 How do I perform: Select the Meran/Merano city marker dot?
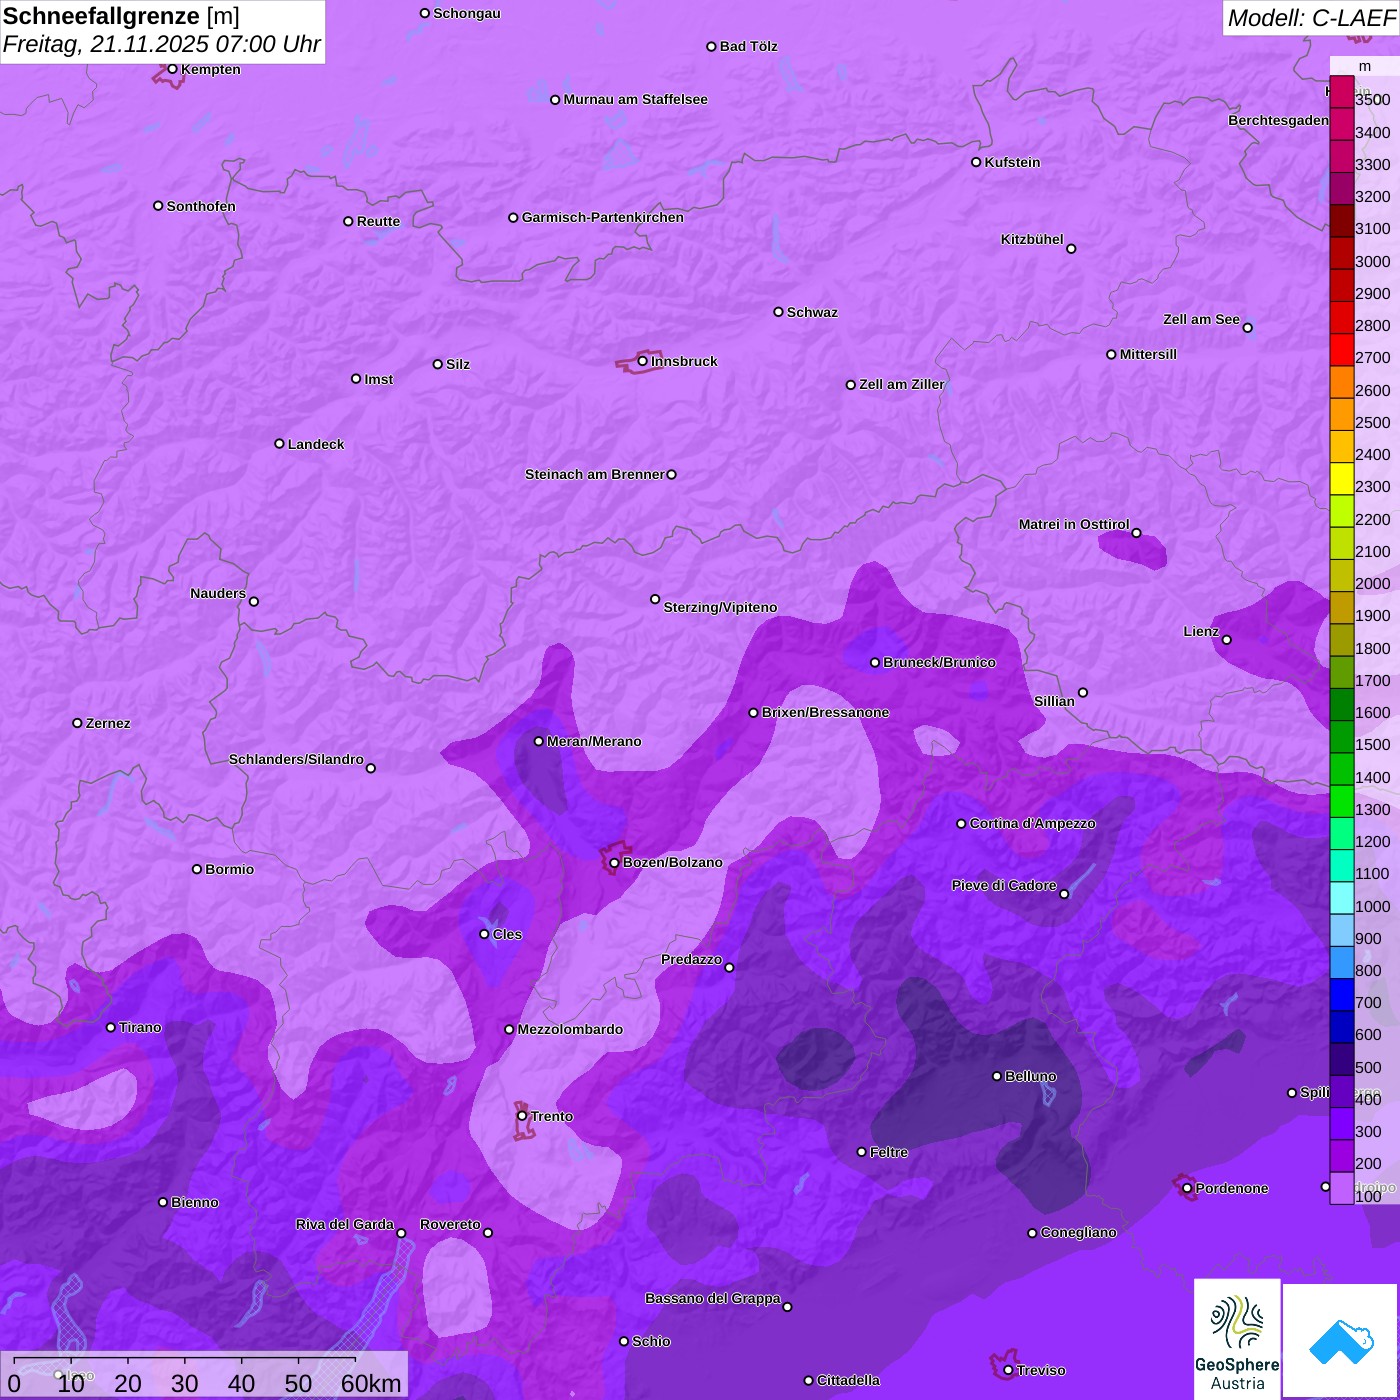coord(539,741)
